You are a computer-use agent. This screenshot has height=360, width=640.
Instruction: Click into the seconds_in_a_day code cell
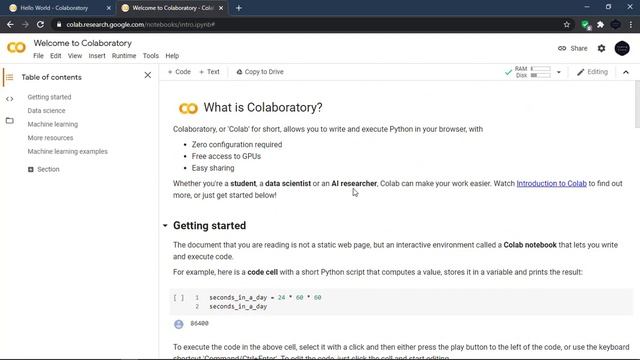coord(401,302)
